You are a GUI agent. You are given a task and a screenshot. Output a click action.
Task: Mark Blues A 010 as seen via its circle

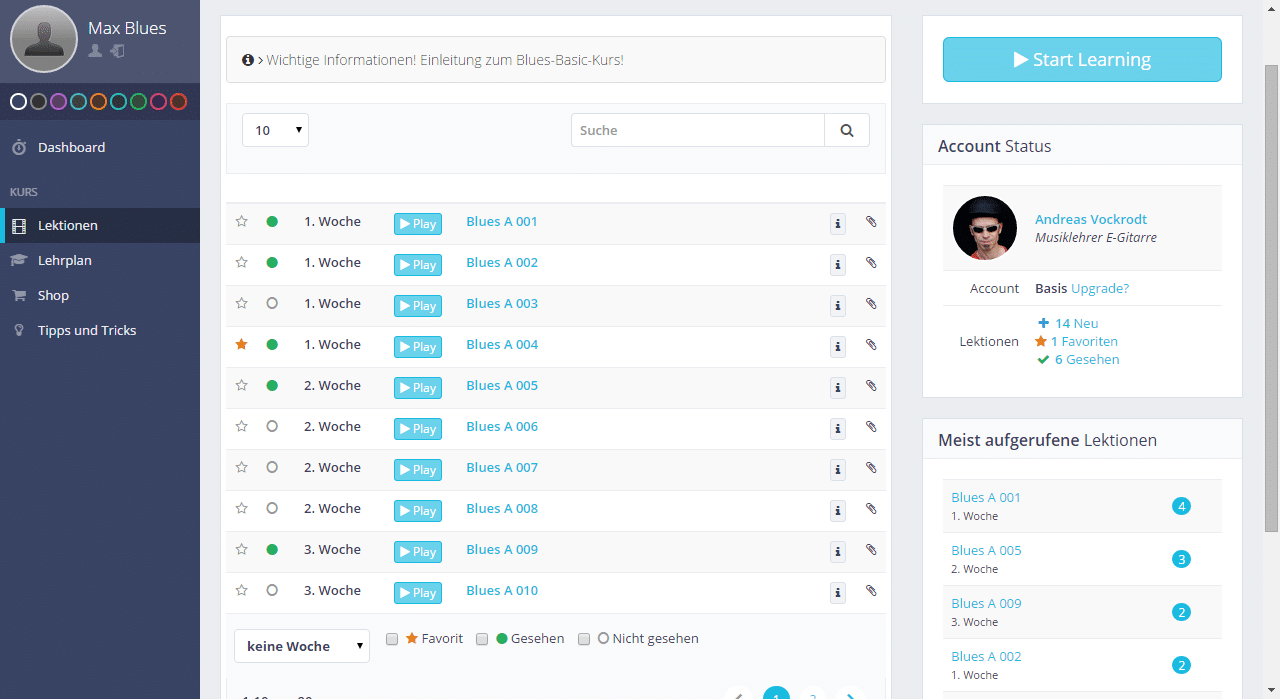[272, 590]
